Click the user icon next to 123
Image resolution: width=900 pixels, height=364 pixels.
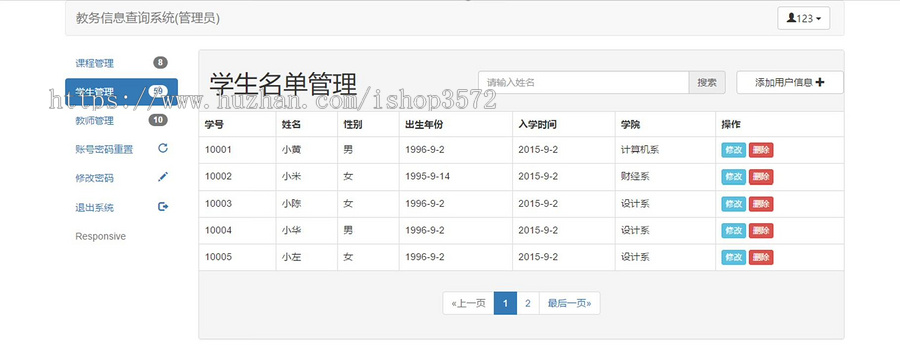coord(791,18)
